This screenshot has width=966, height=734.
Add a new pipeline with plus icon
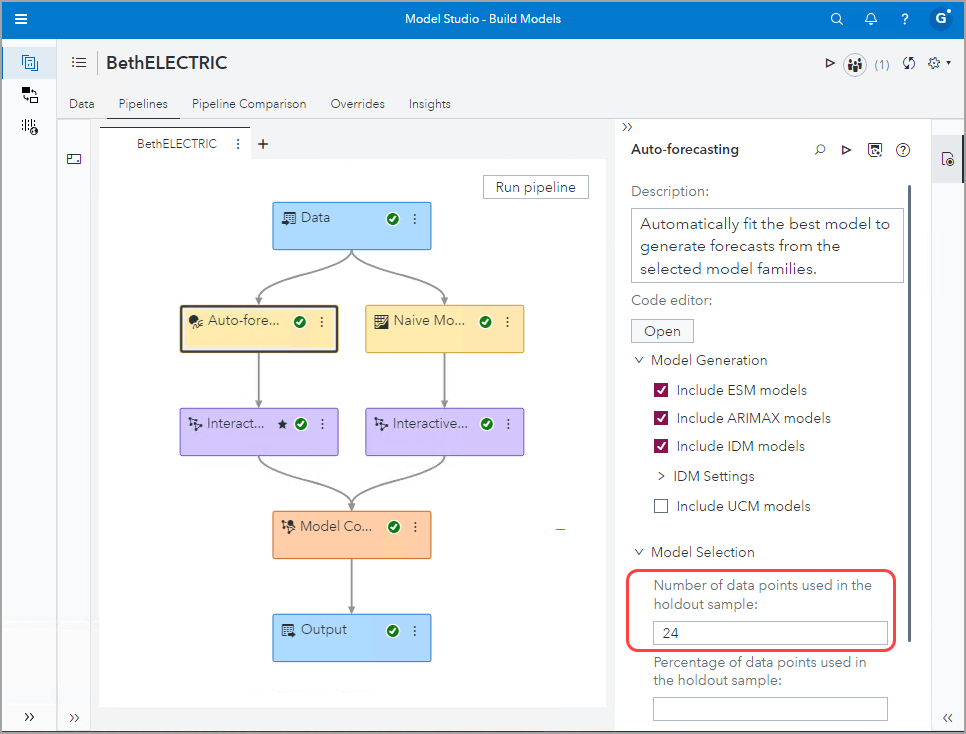[263, 144]
